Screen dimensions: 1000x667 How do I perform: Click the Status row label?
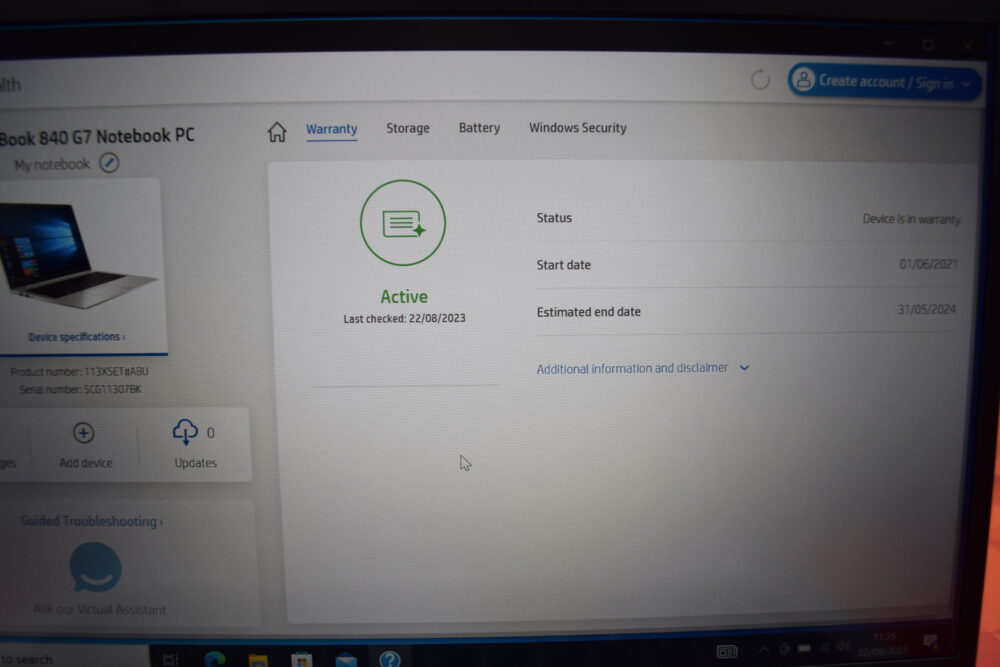point(554,217)
